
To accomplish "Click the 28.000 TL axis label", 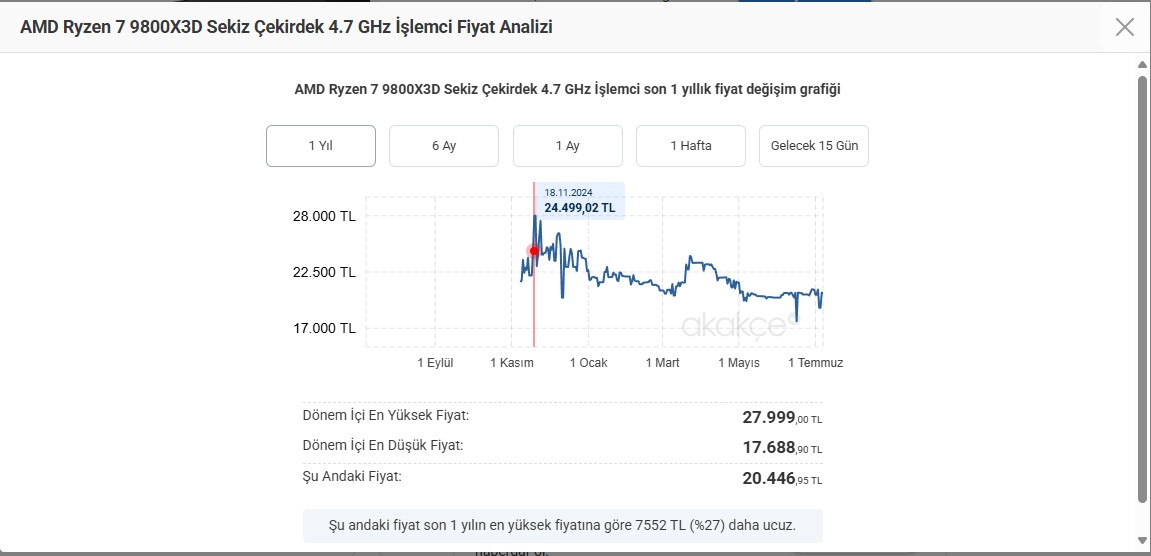I will tap(324, 217).
